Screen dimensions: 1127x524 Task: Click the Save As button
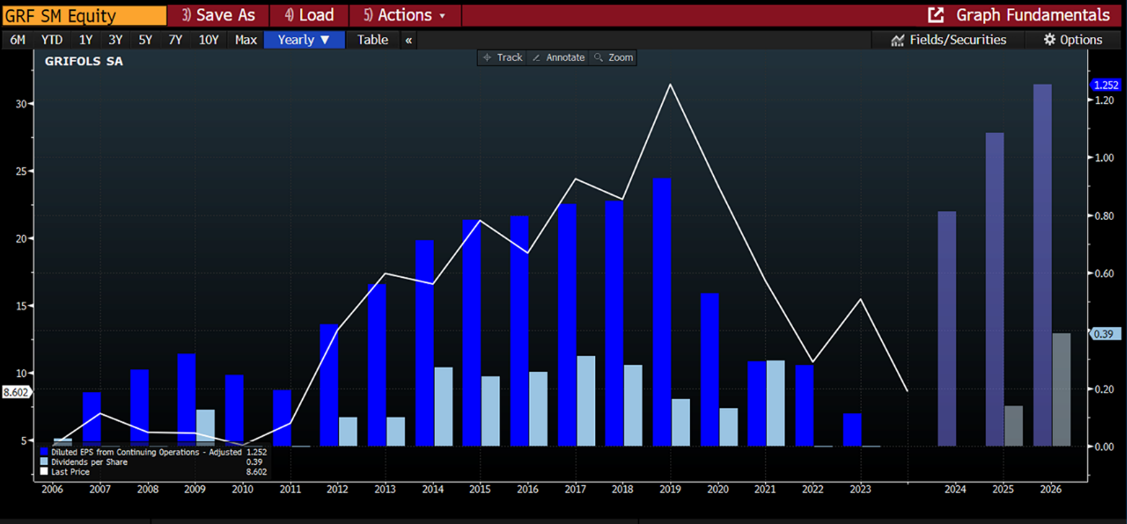218,15
